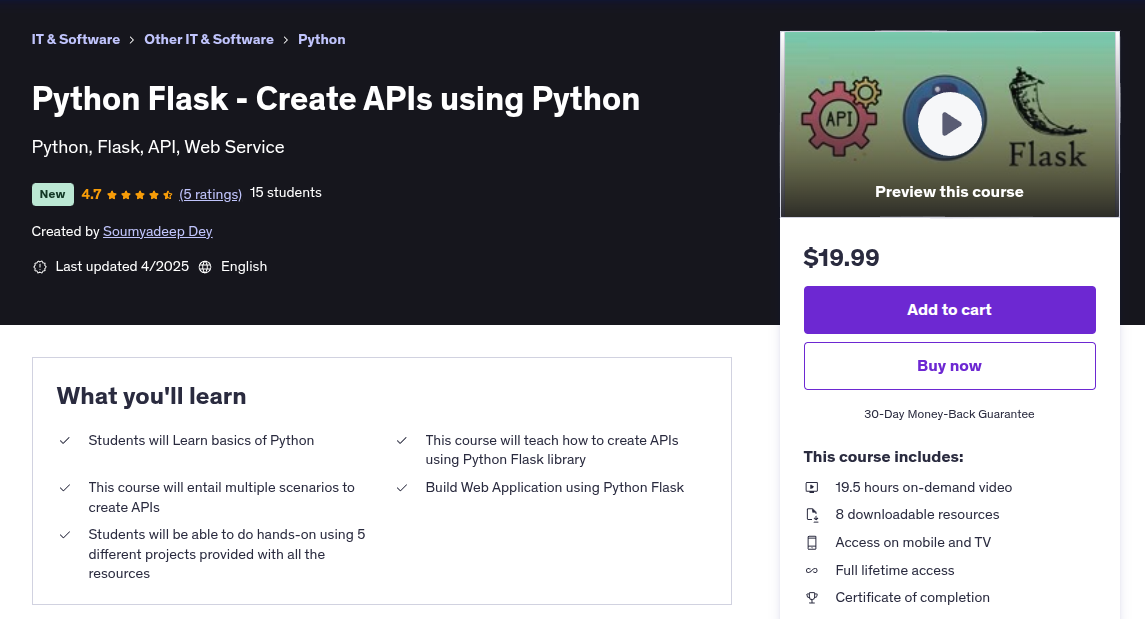
Task: Click 'Build Web Application using Python Flask'
Action: click(x=555, y=488)
